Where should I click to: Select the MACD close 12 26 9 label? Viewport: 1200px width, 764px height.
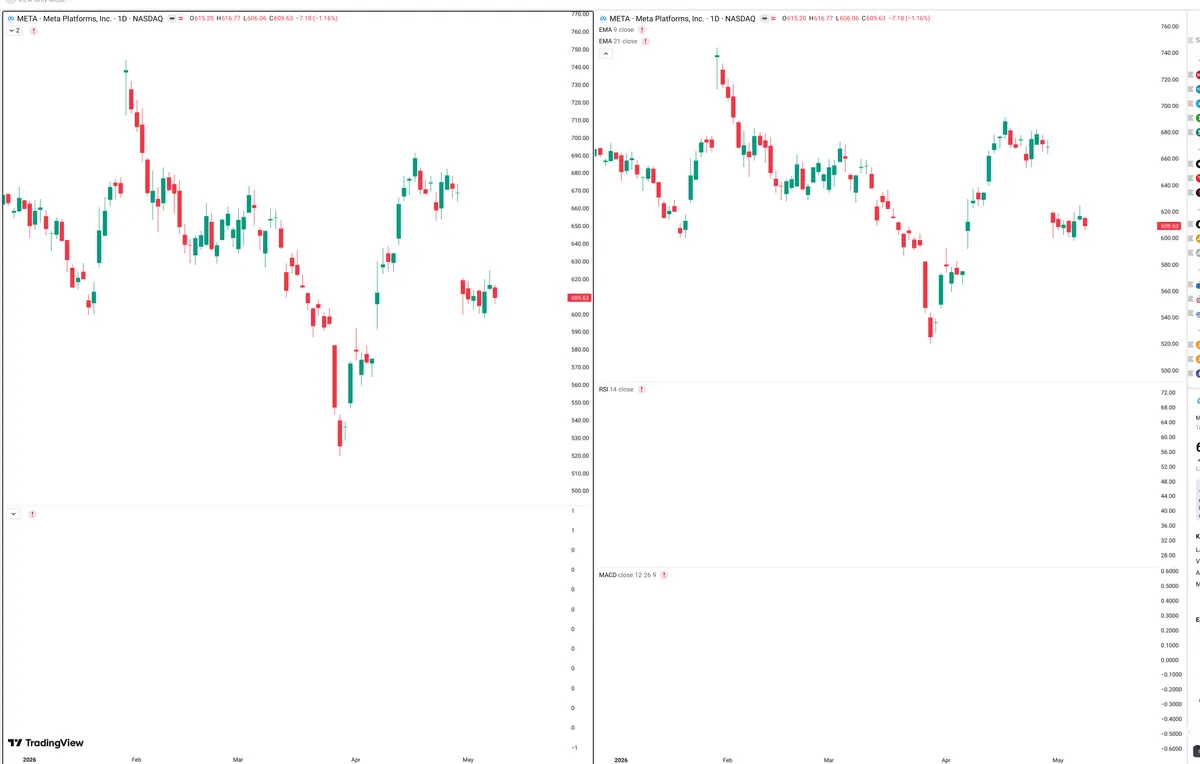click(627, 575)
